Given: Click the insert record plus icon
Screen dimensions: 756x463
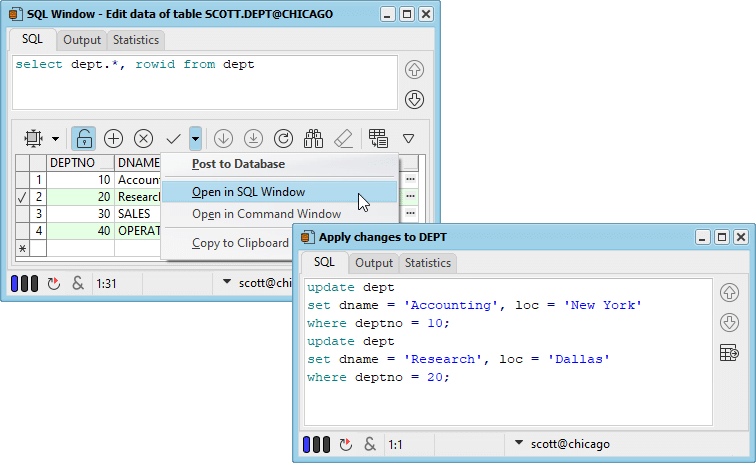Looking at the screenshot, I should (114, 138).
